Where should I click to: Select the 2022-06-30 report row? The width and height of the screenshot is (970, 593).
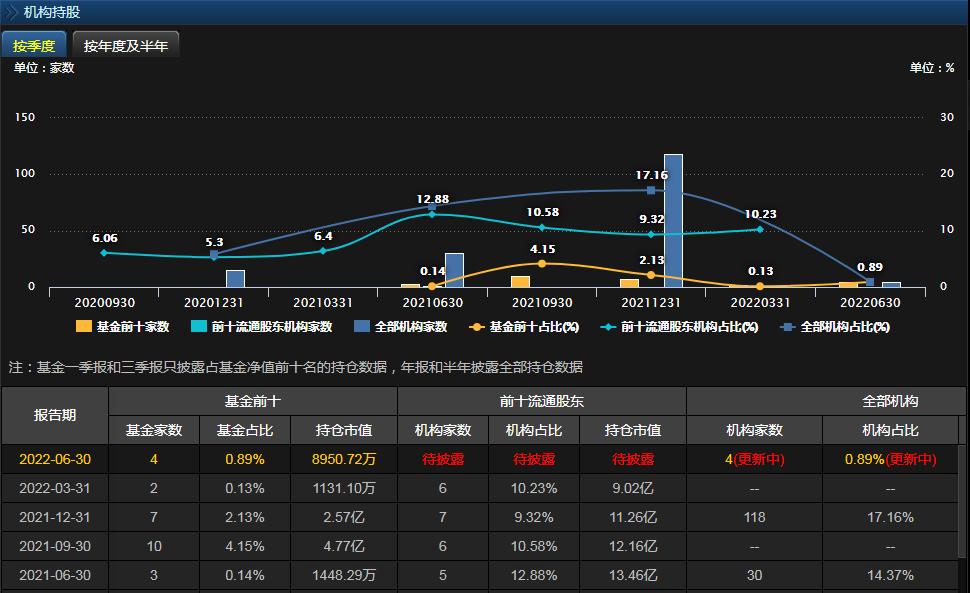coord(54,459)
